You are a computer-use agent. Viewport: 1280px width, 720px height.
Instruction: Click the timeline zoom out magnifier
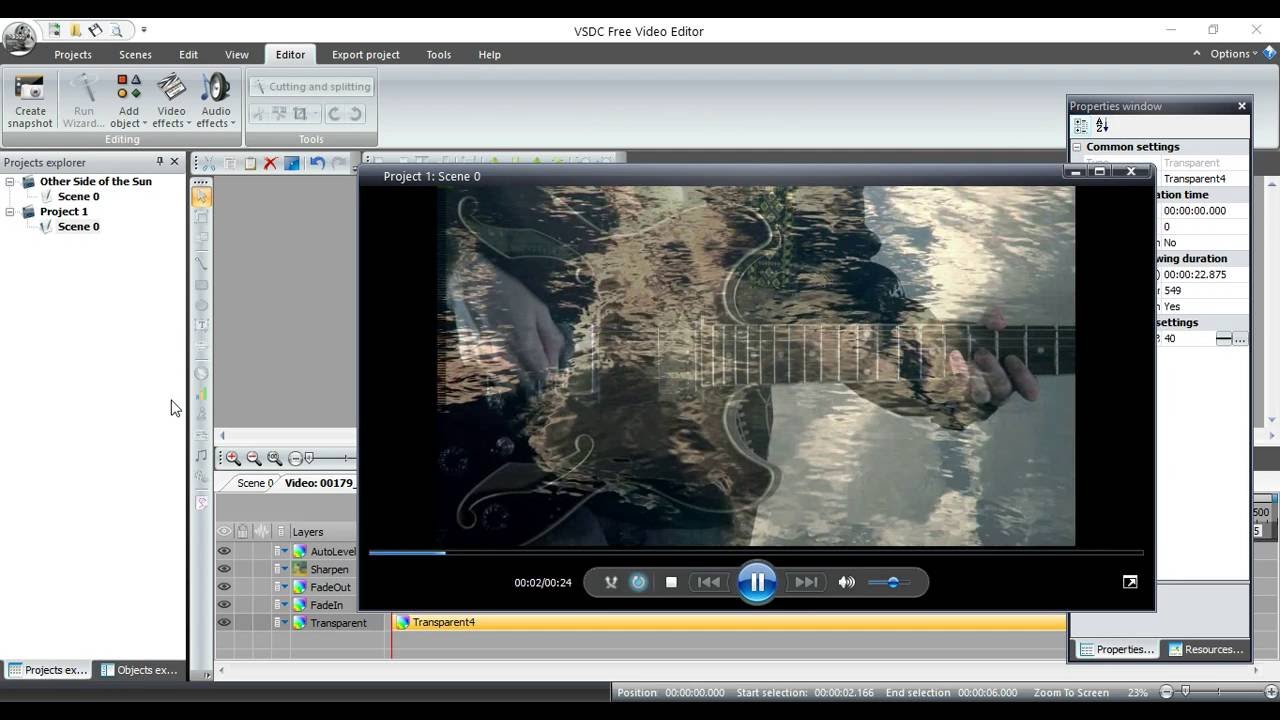(254, 458)
